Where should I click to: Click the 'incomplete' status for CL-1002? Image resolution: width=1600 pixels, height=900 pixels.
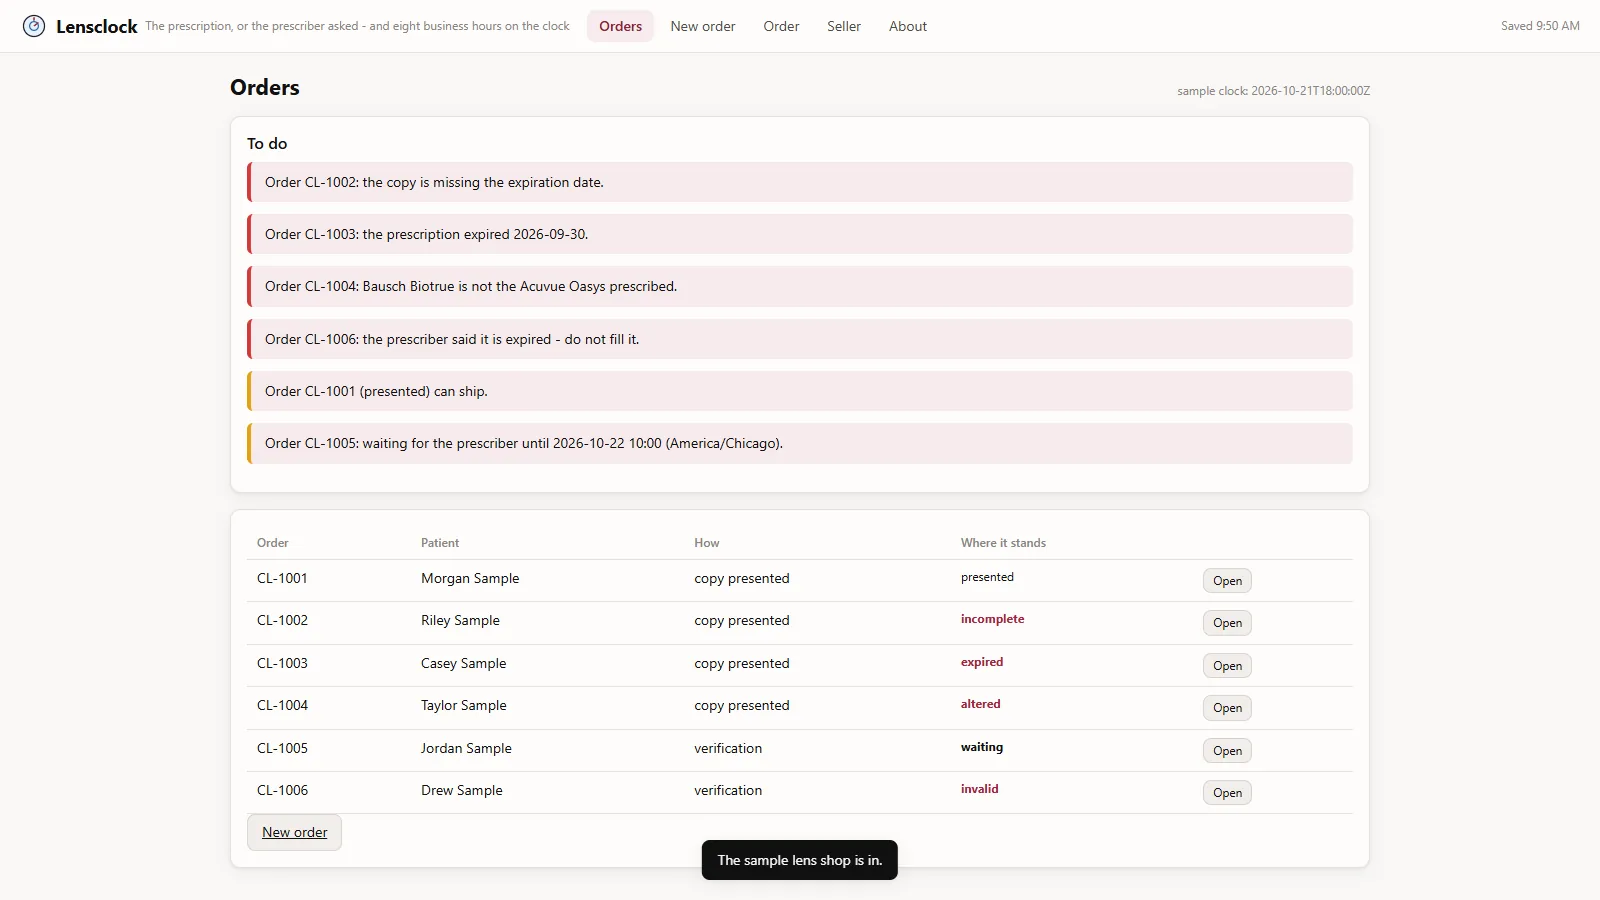pyautogui.click(x=992, y=619)
